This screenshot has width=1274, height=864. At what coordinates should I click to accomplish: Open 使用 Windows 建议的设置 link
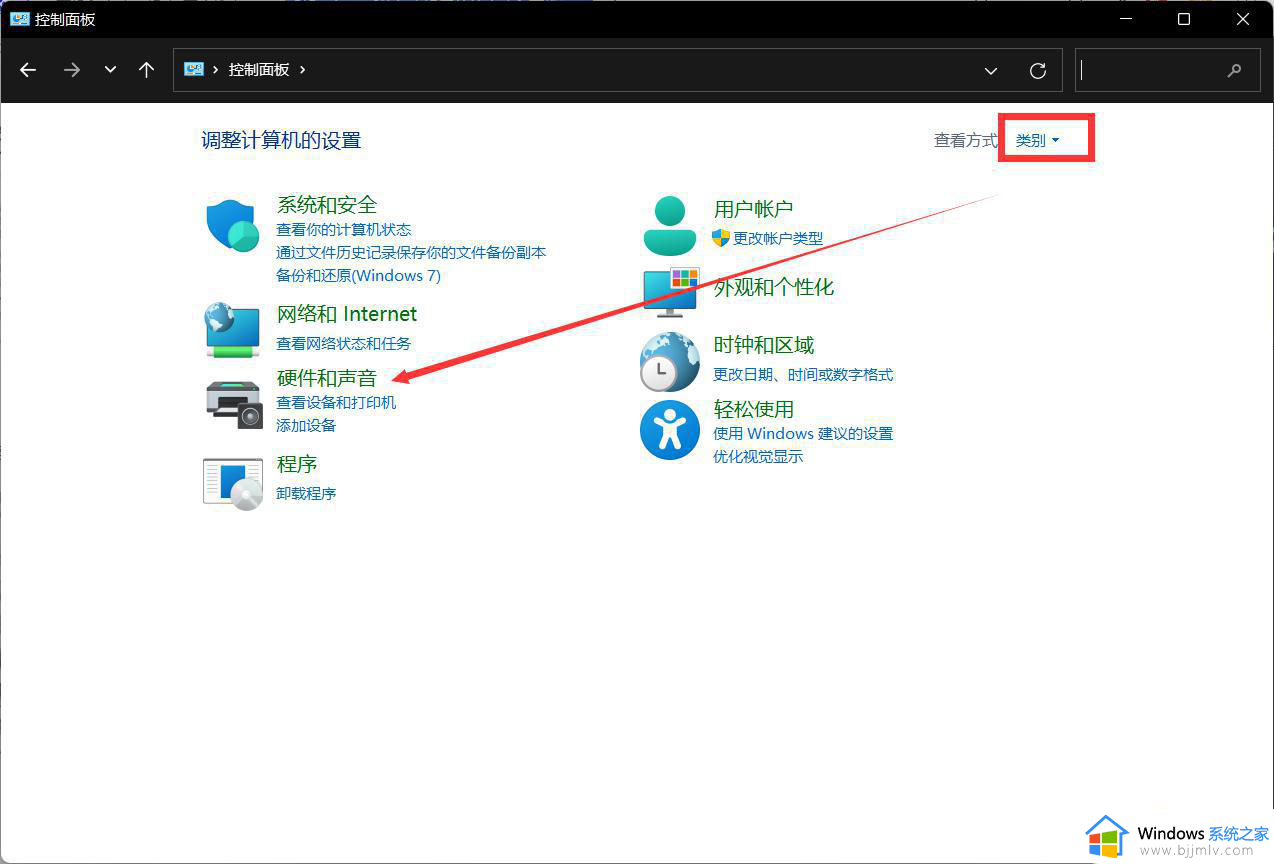click(x=803, y=434)
